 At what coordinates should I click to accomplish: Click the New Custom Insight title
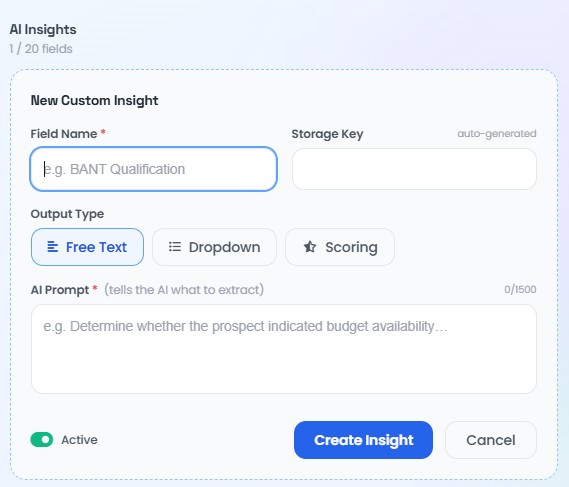(x=94, y=100)
